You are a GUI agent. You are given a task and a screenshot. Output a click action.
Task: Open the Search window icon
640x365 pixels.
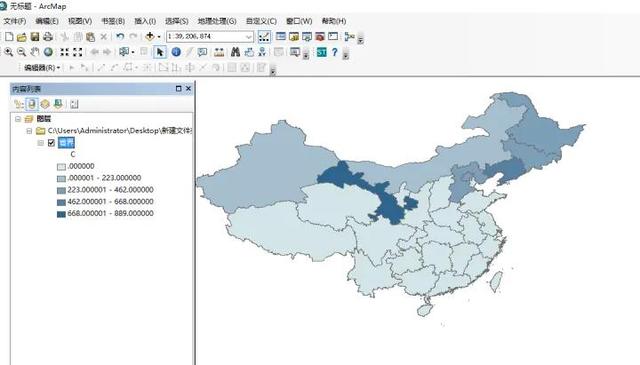point(307,37)
